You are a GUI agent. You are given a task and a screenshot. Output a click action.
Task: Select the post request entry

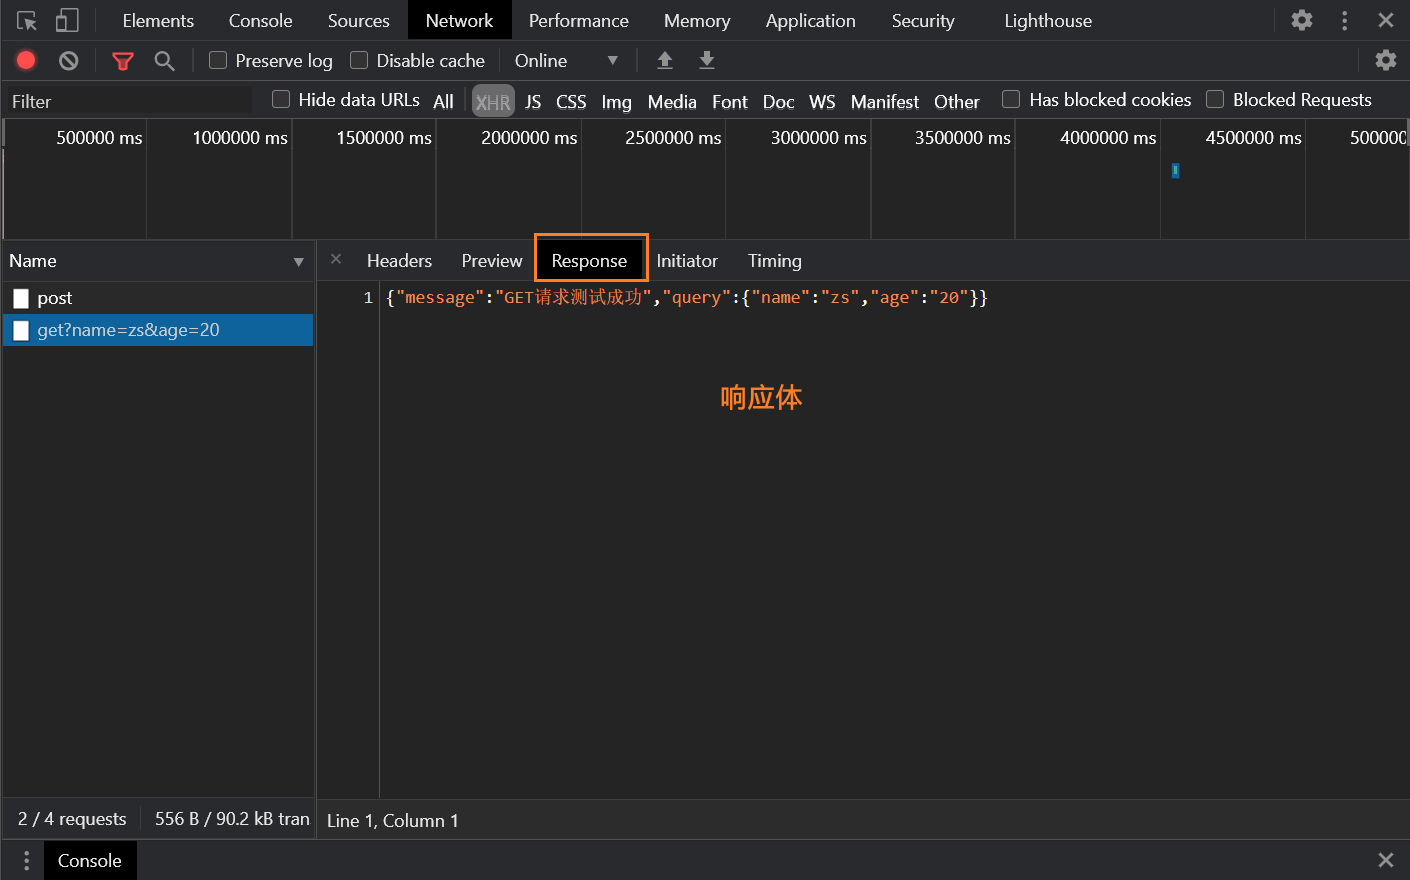55,298
